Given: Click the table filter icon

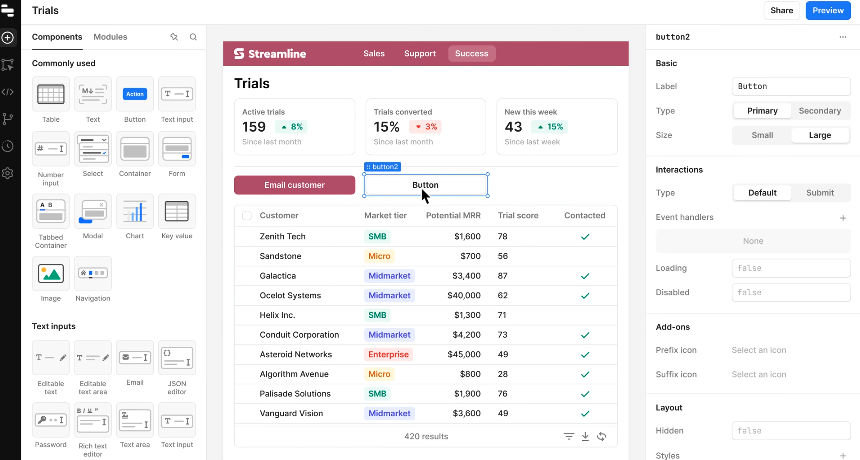Looking at the screenshot, I should tap(569, 436).
